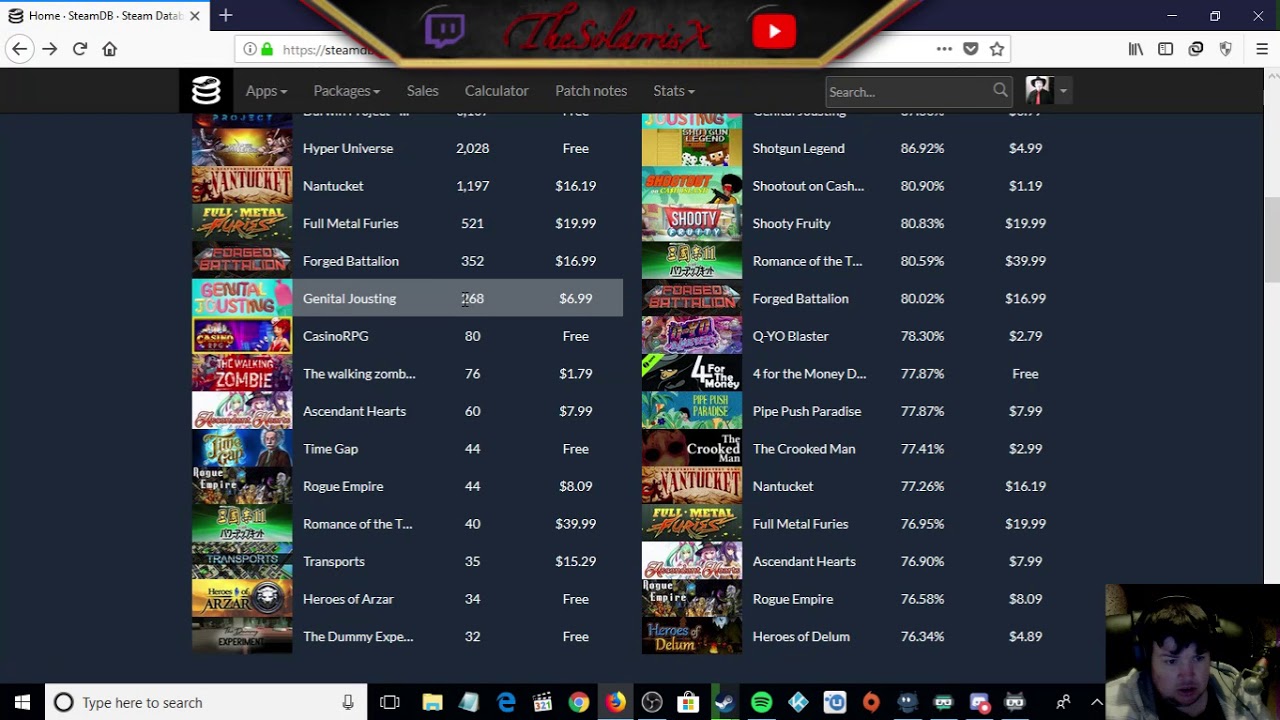Click the SteamDB logo icon
Viewport: 1280px width, 720px height.
(x=206, y=91)
